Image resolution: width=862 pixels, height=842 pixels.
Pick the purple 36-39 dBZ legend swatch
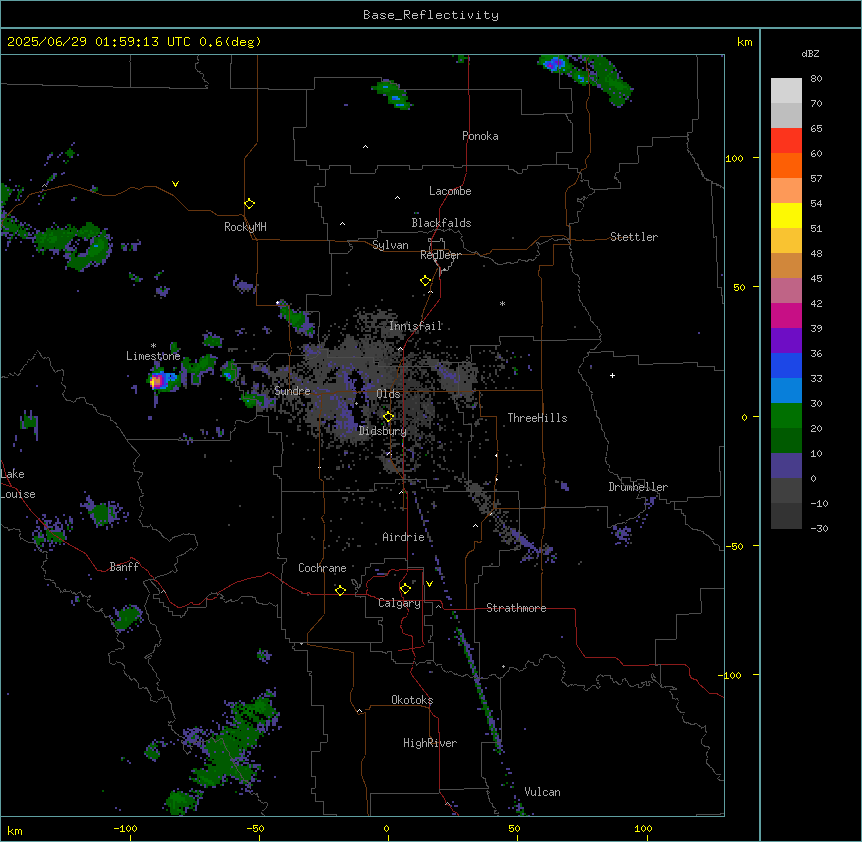786,340
